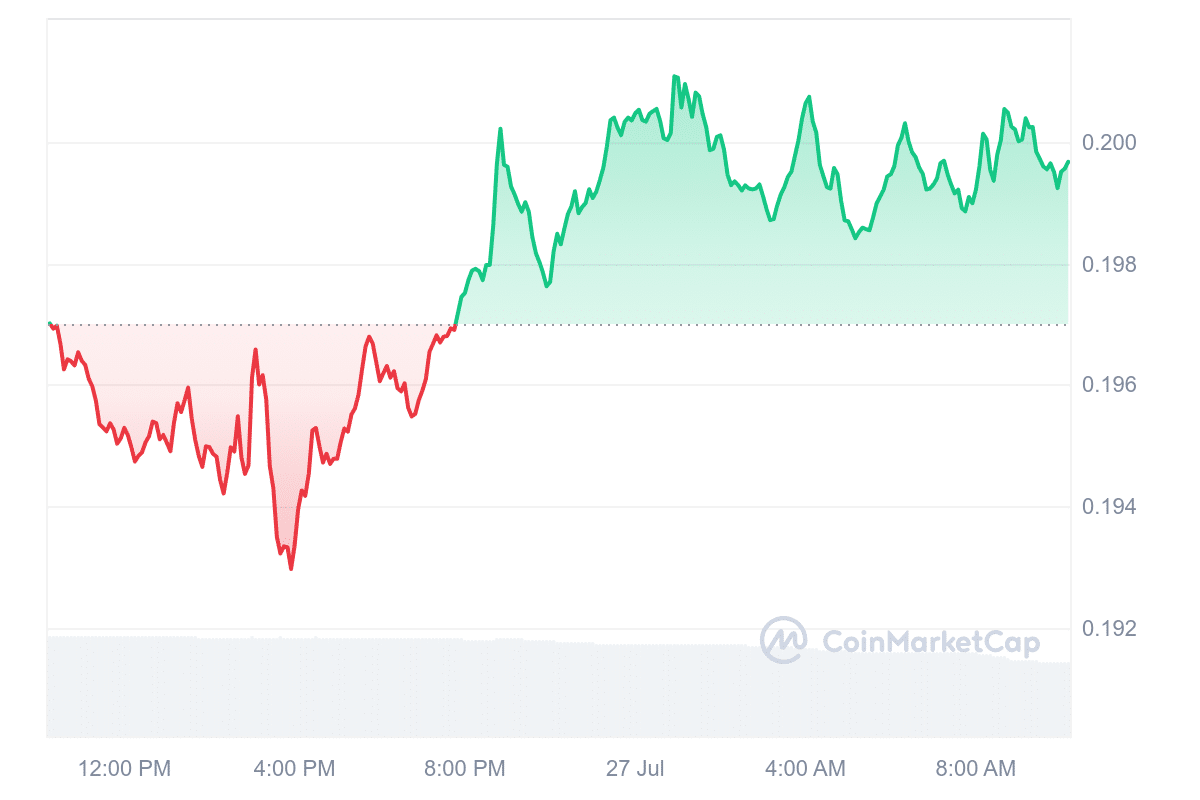
Task: Click the 12:00 PM time axis label
Action: coord(125,769)
